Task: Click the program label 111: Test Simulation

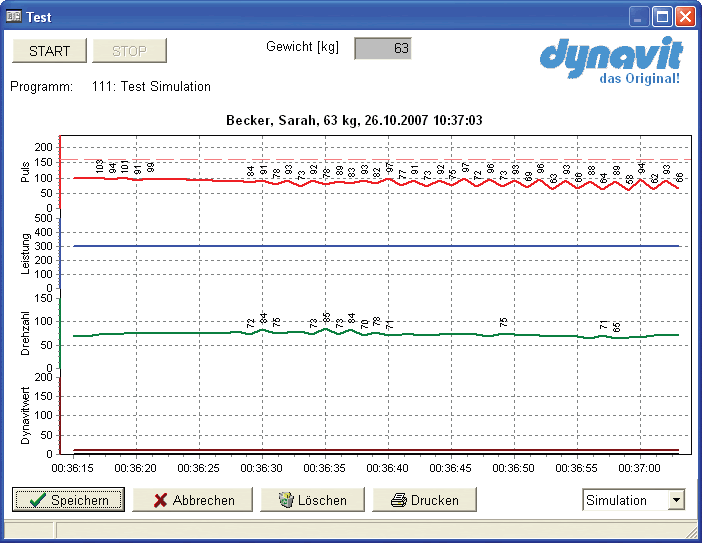Action: (151, 86)
